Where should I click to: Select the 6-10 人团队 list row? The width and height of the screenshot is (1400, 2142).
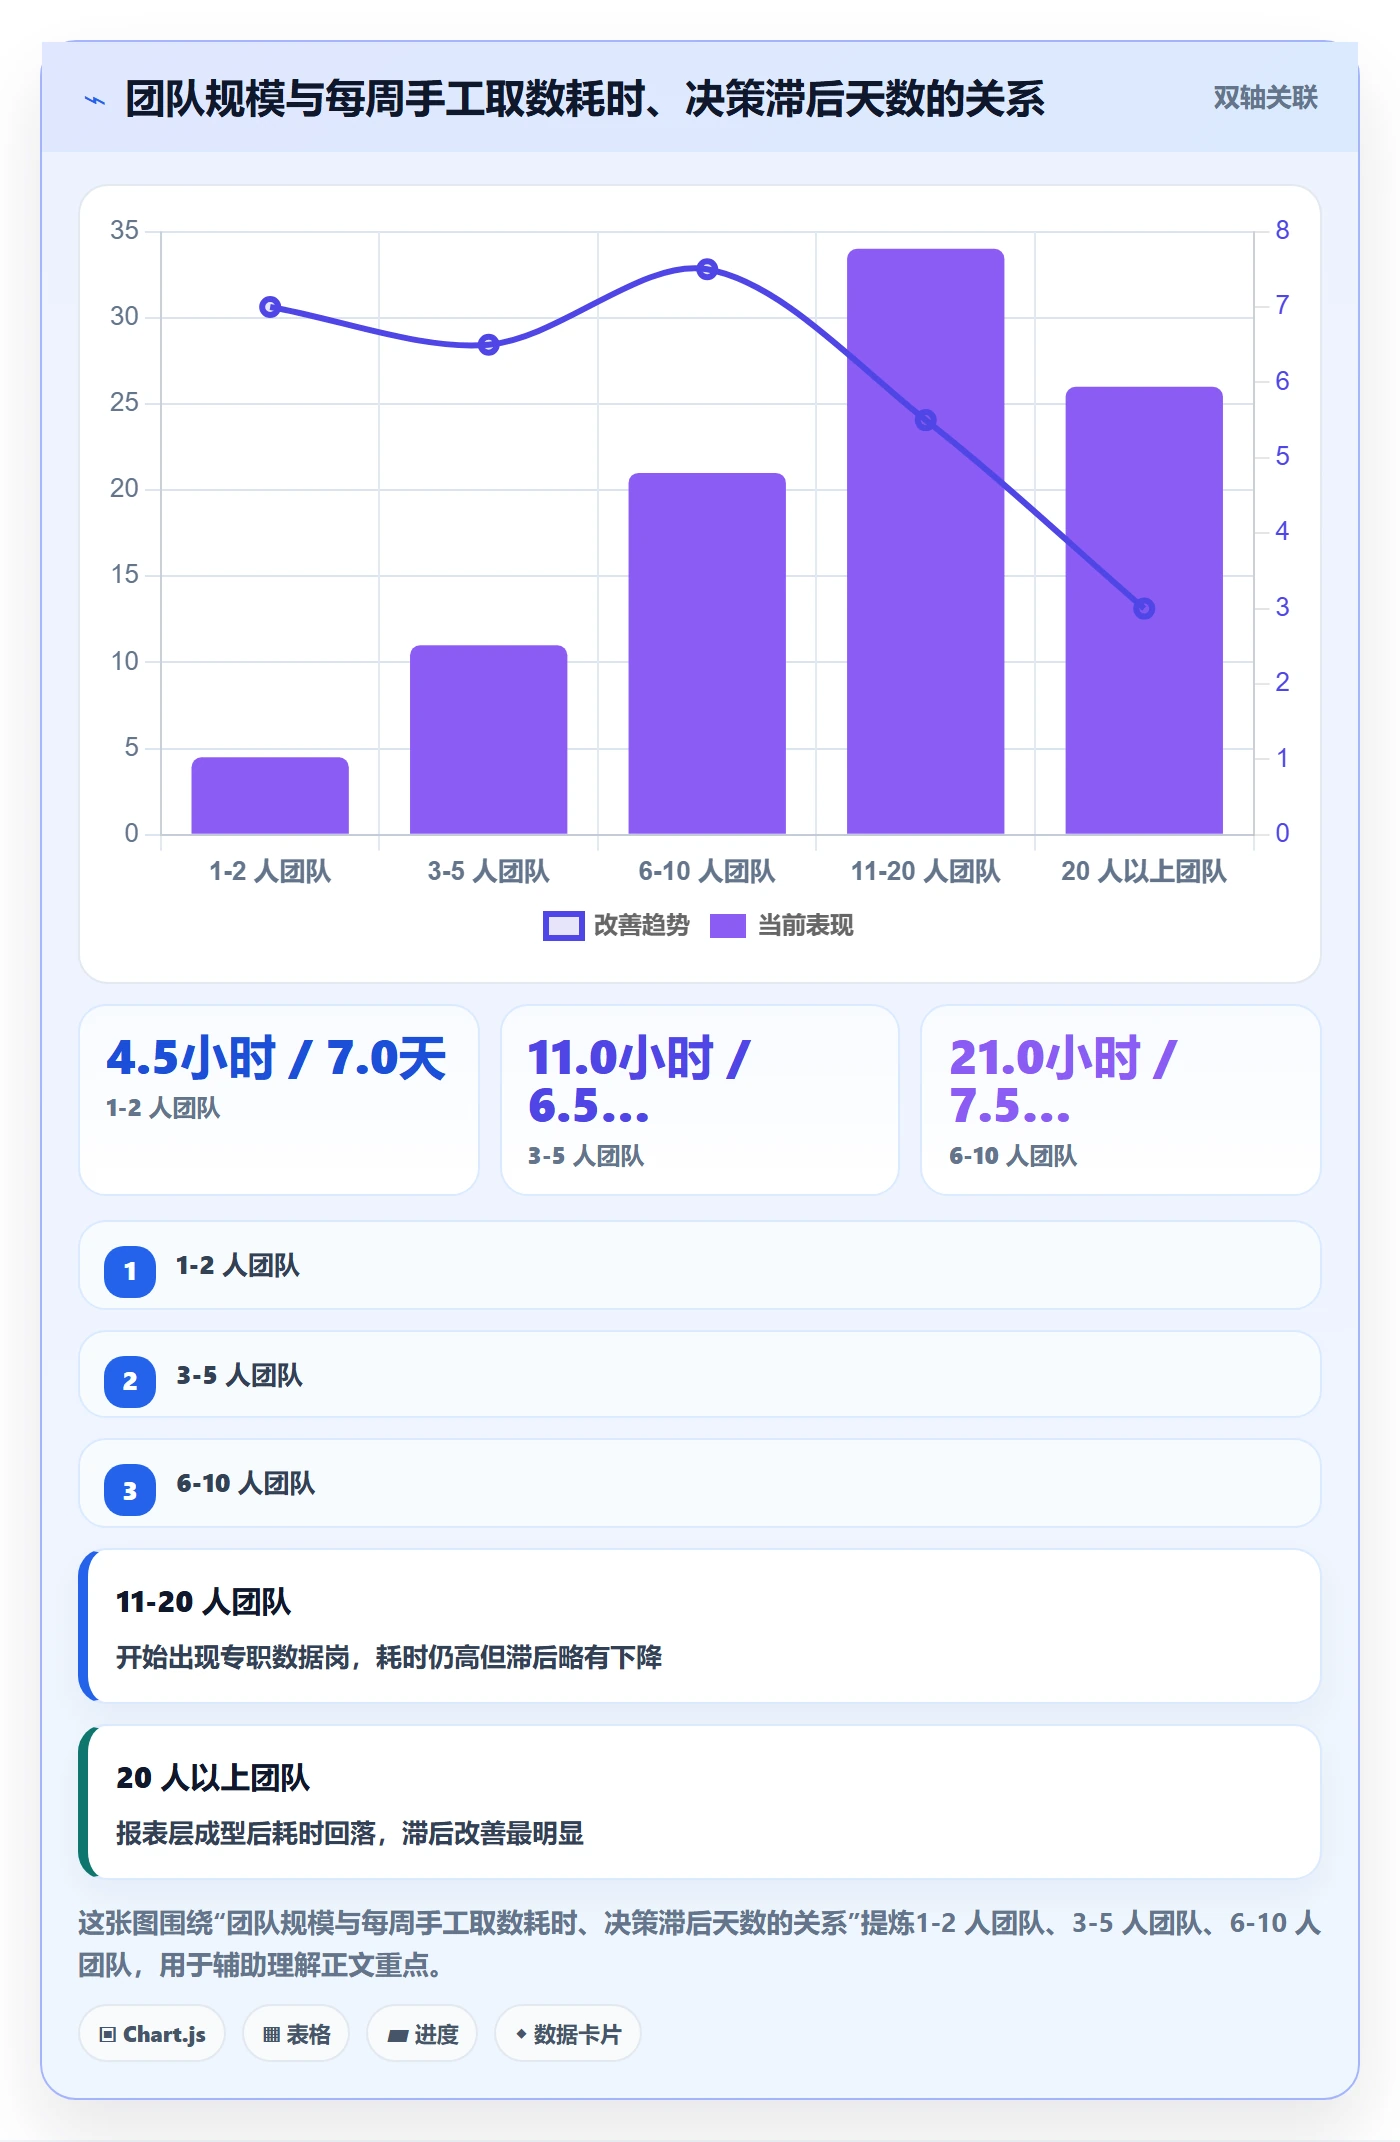click(x=700, y=1483)
